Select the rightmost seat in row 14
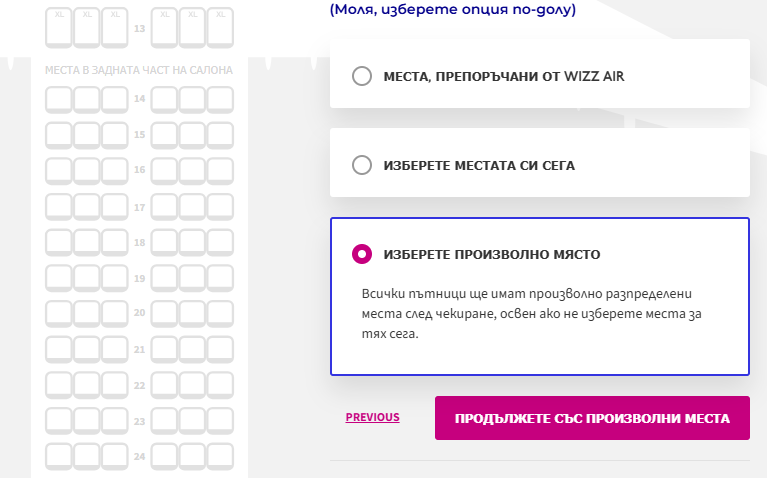The width and height of the screenshot is (767, 478). pos(220,99)
